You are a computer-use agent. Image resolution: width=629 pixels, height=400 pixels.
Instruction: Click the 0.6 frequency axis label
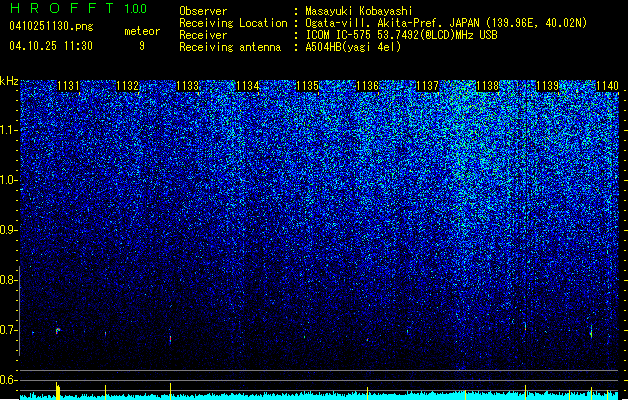tap(7, 380)
